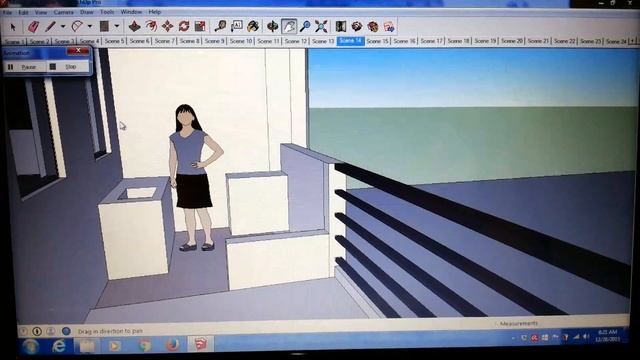The height and width of the screenshot is (360, 640).
Task: Select the Orbit tool
Action: 272,27
